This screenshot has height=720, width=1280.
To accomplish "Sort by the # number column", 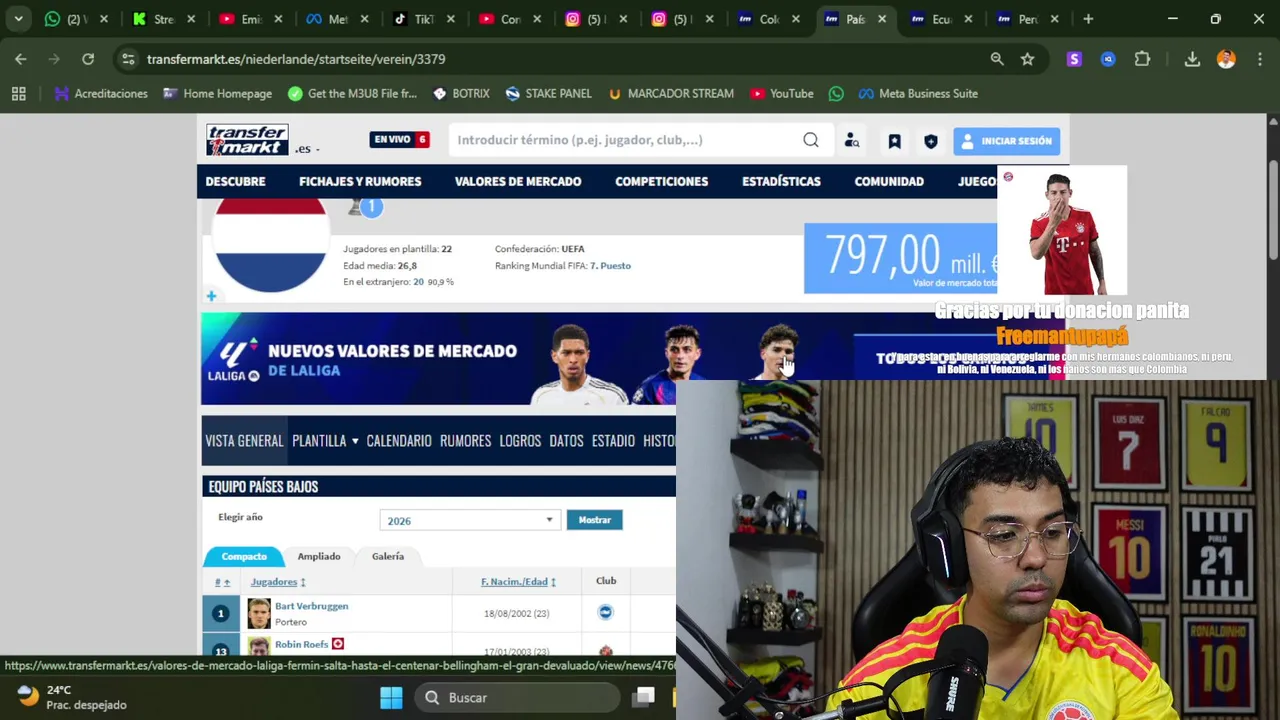I will click(222, 582).
